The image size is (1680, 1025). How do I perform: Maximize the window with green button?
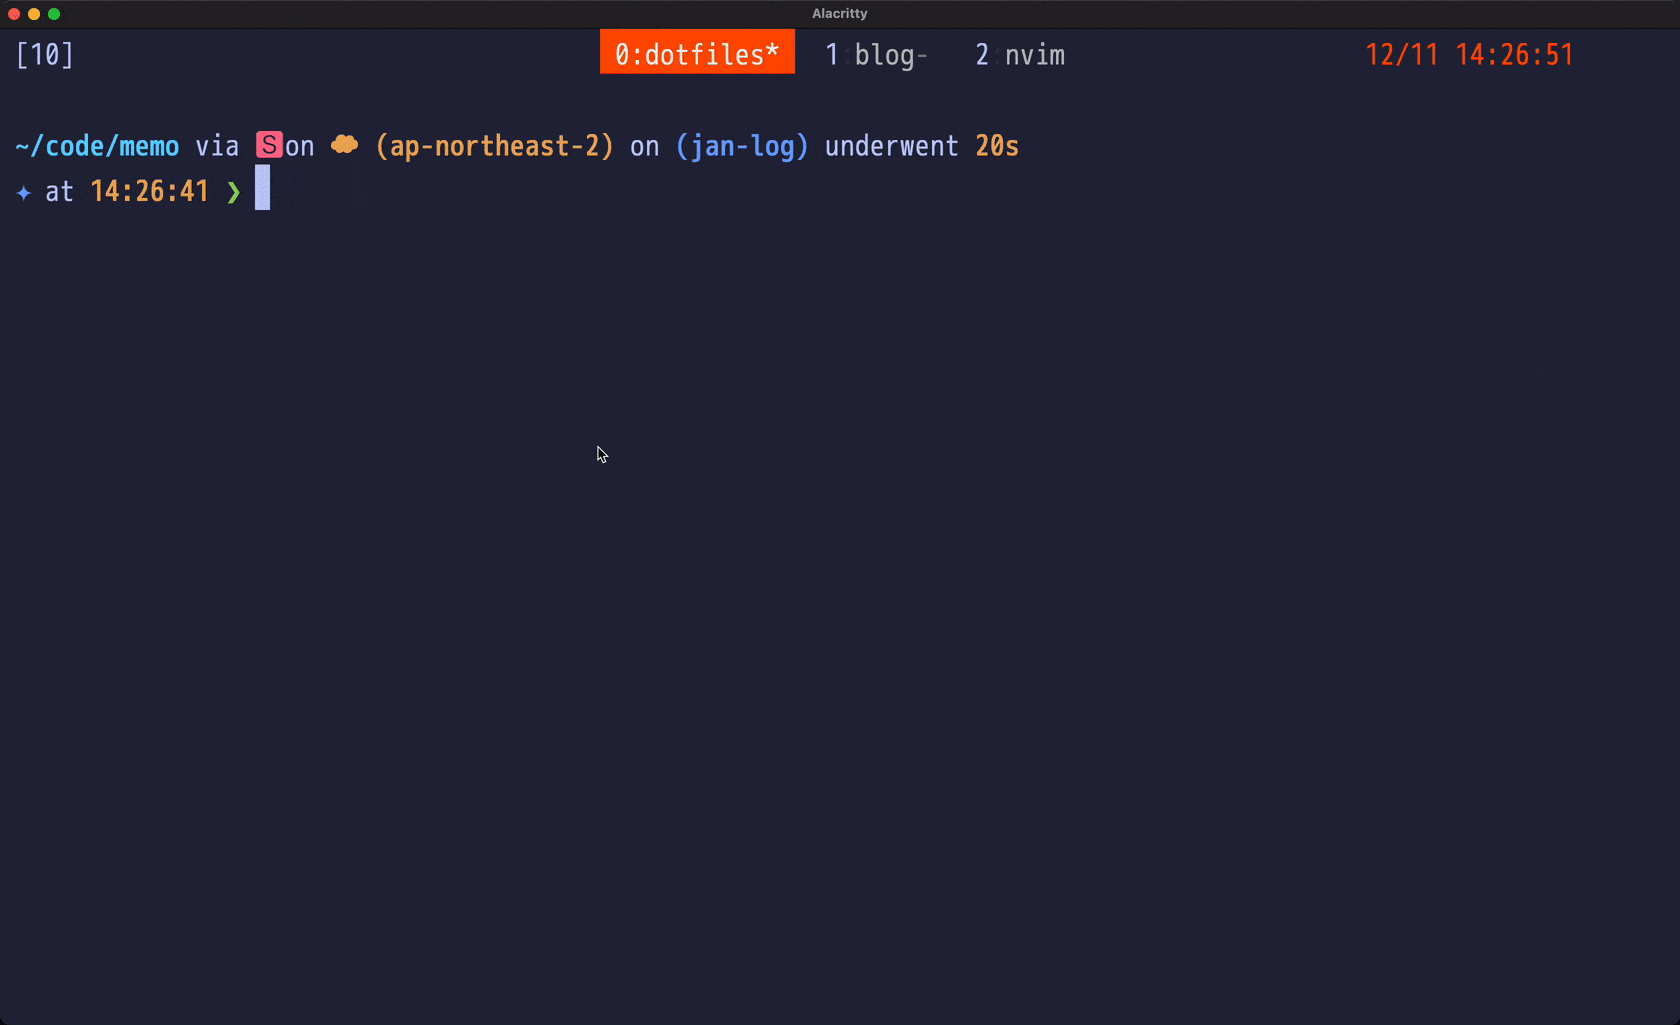(x=54, y=14)
